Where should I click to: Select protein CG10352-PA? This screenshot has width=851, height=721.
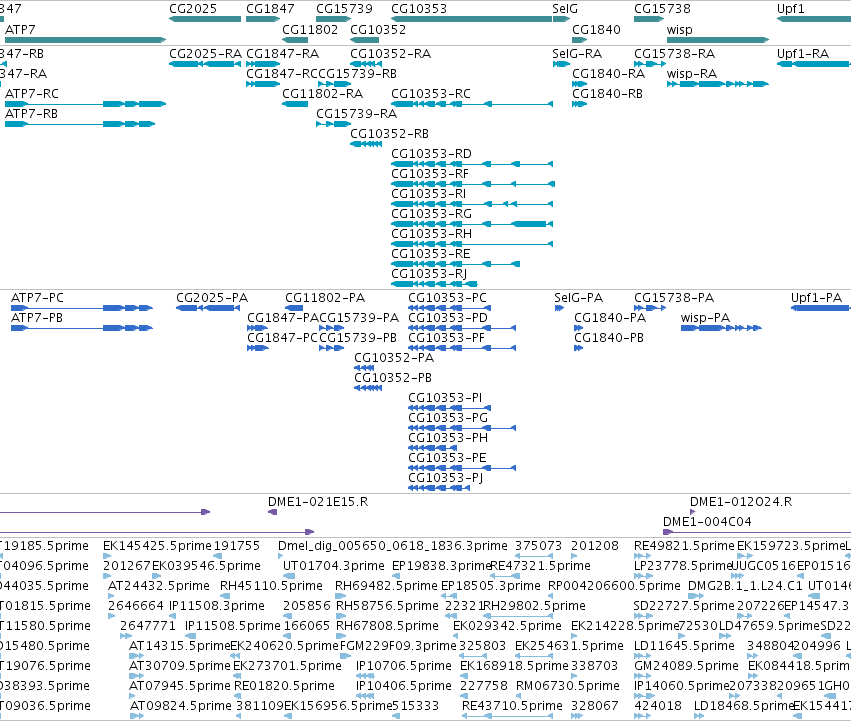(364, 368)
